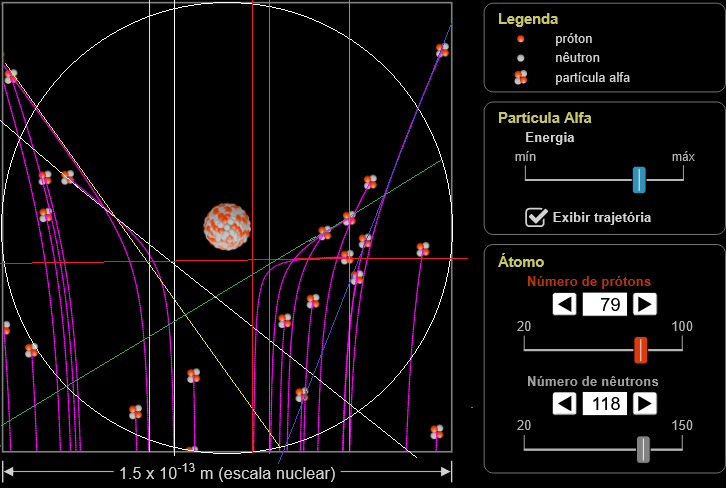The image size is (726, 488).
Task: Click the 100 maximum label of proton slider
Action: point(682,327)
